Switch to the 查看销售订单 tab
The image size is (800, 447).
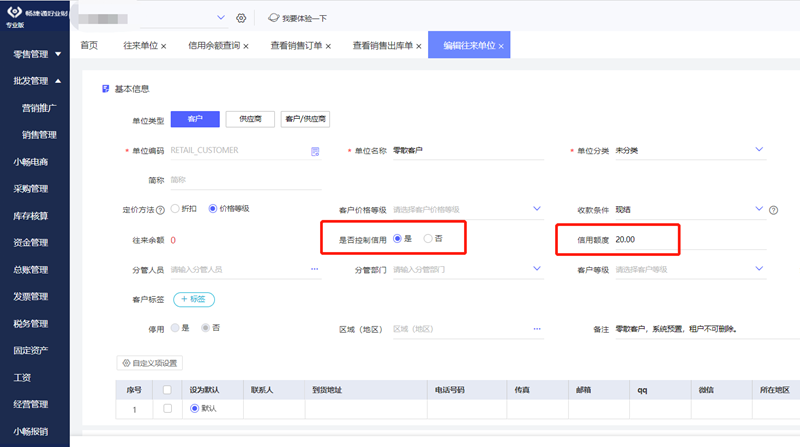tap(296, 45)
